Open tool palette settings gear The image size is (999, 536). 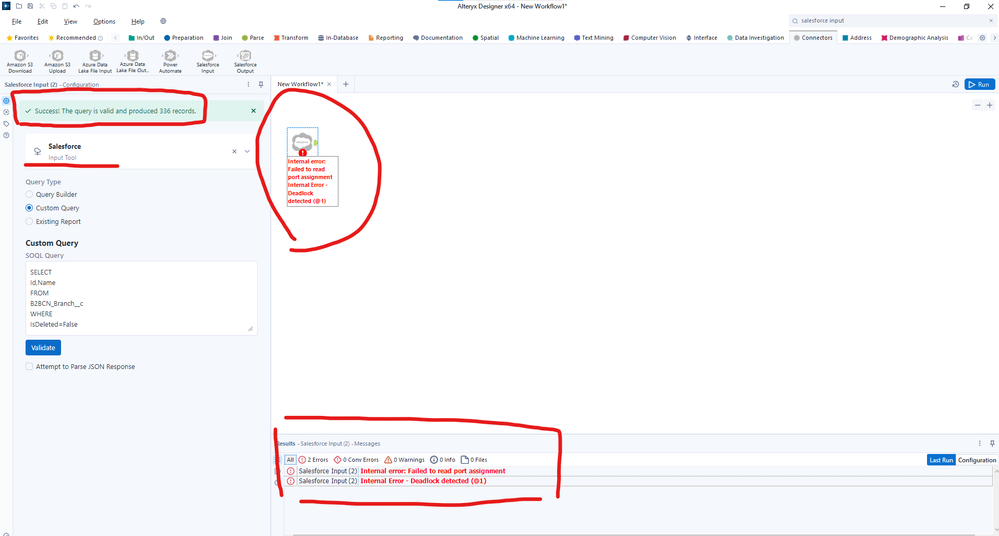pos(982,38)
